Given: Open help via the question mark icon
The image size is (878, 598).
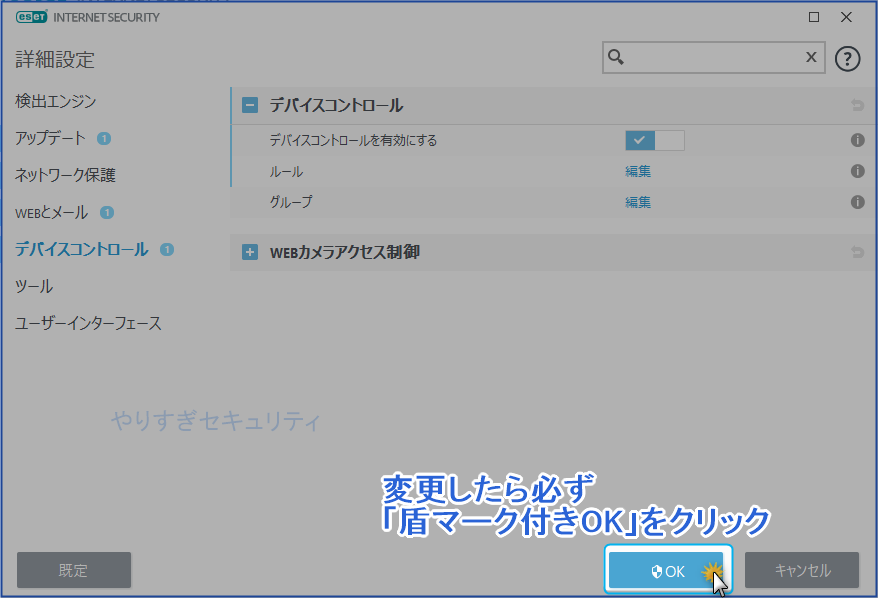Looking at the screenshot, I should coord(847,58).
